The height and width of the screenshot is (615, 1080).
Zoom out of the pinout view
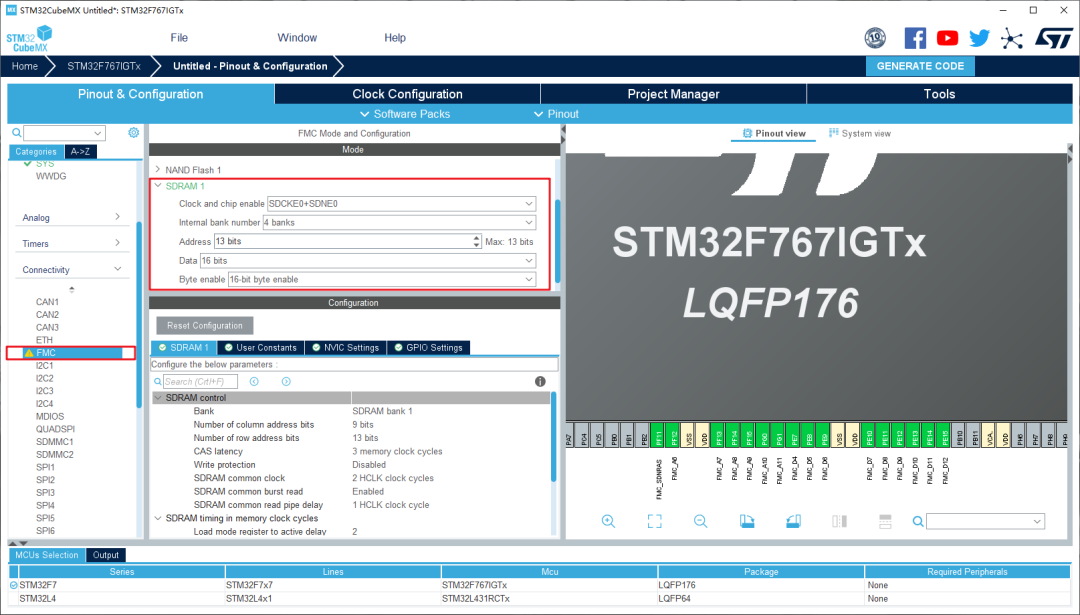pos(700,521)
